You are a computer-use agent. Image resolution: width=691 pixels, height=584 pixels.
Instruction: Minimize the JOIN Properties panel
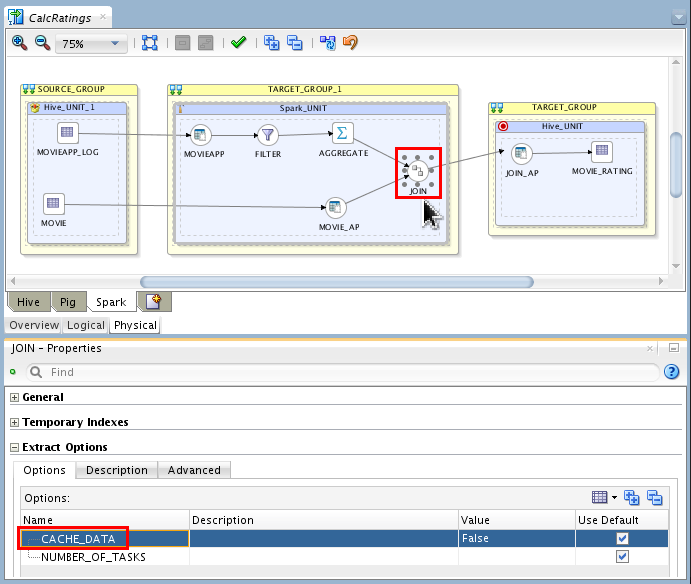point(674,348)
